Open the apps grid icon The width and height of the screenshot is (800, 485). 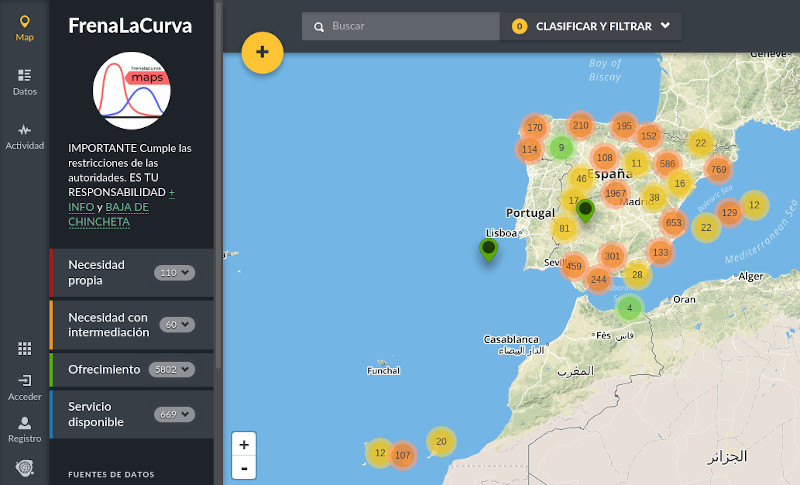[24, 349]
